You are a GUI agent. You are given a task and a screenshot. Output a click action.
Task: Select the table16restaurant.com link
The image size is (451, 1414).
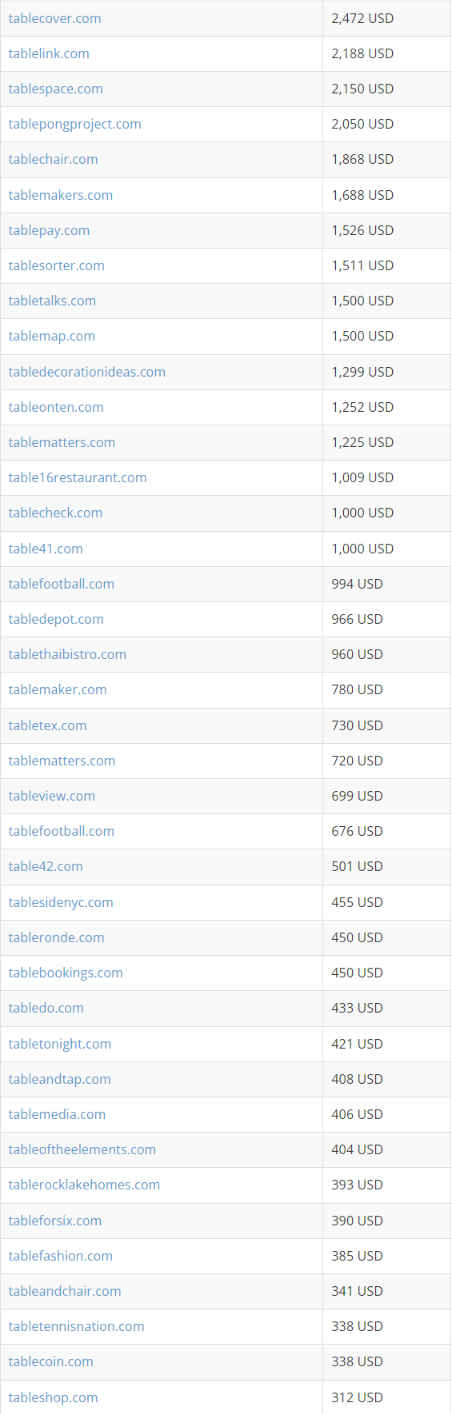(x=77, y=477)
